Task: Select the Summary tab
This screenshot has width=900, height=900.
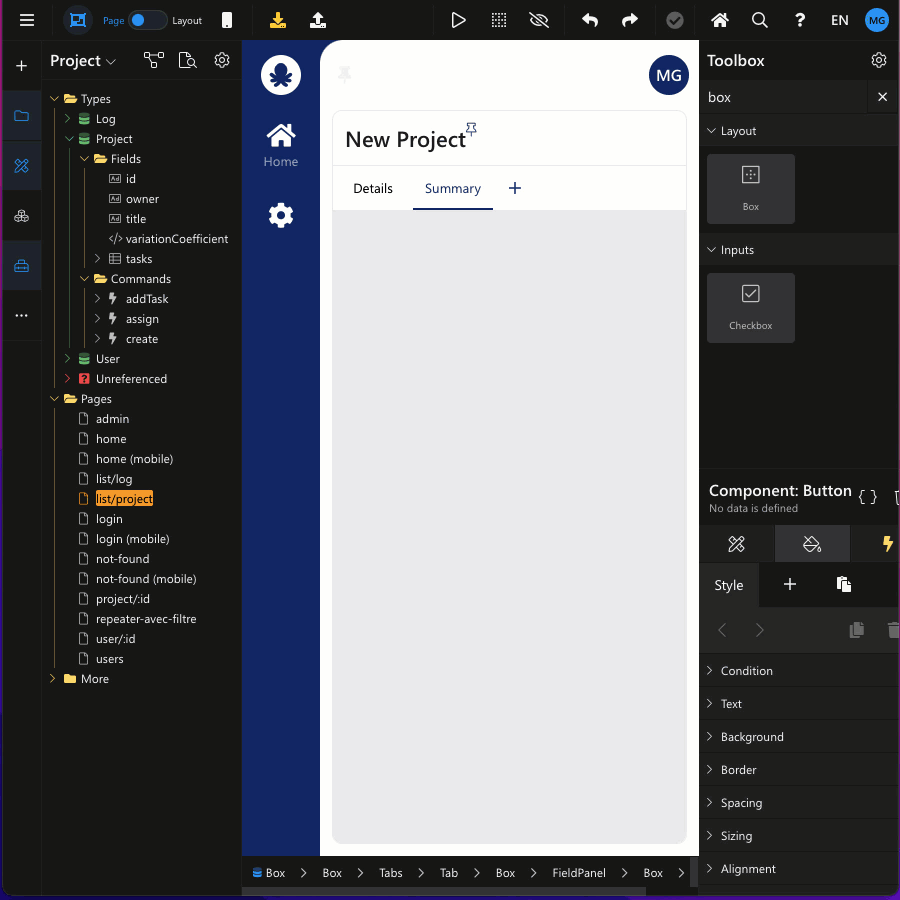Action: tap(452, 188)
